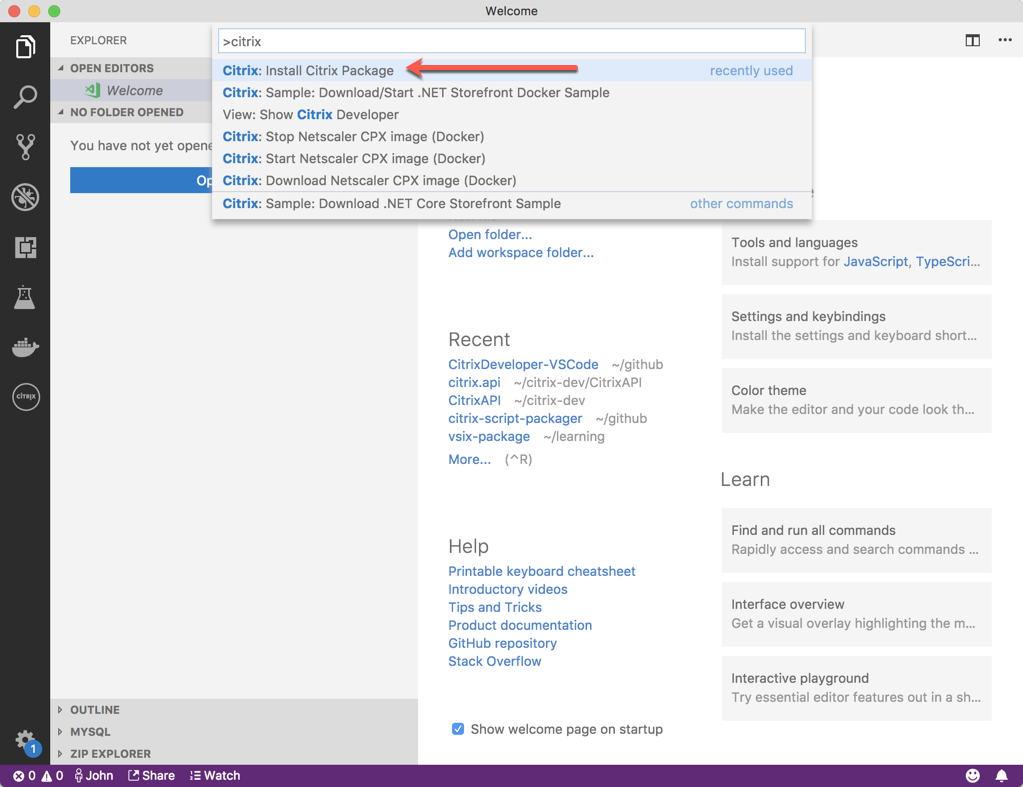Open recent project CitrixDeveloper-VSCode

[x=523, y=364]
